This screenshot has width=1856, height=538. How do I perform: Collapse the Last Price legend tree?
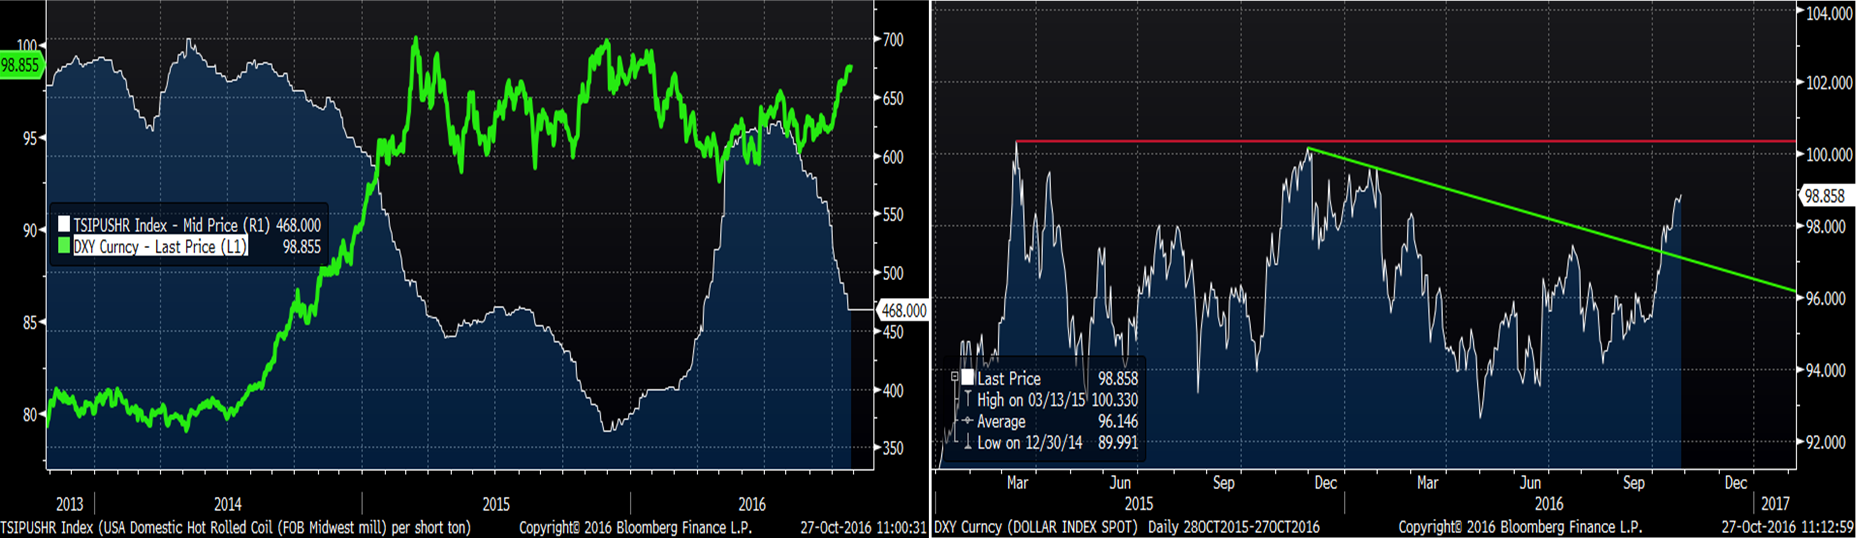point(954,378)
